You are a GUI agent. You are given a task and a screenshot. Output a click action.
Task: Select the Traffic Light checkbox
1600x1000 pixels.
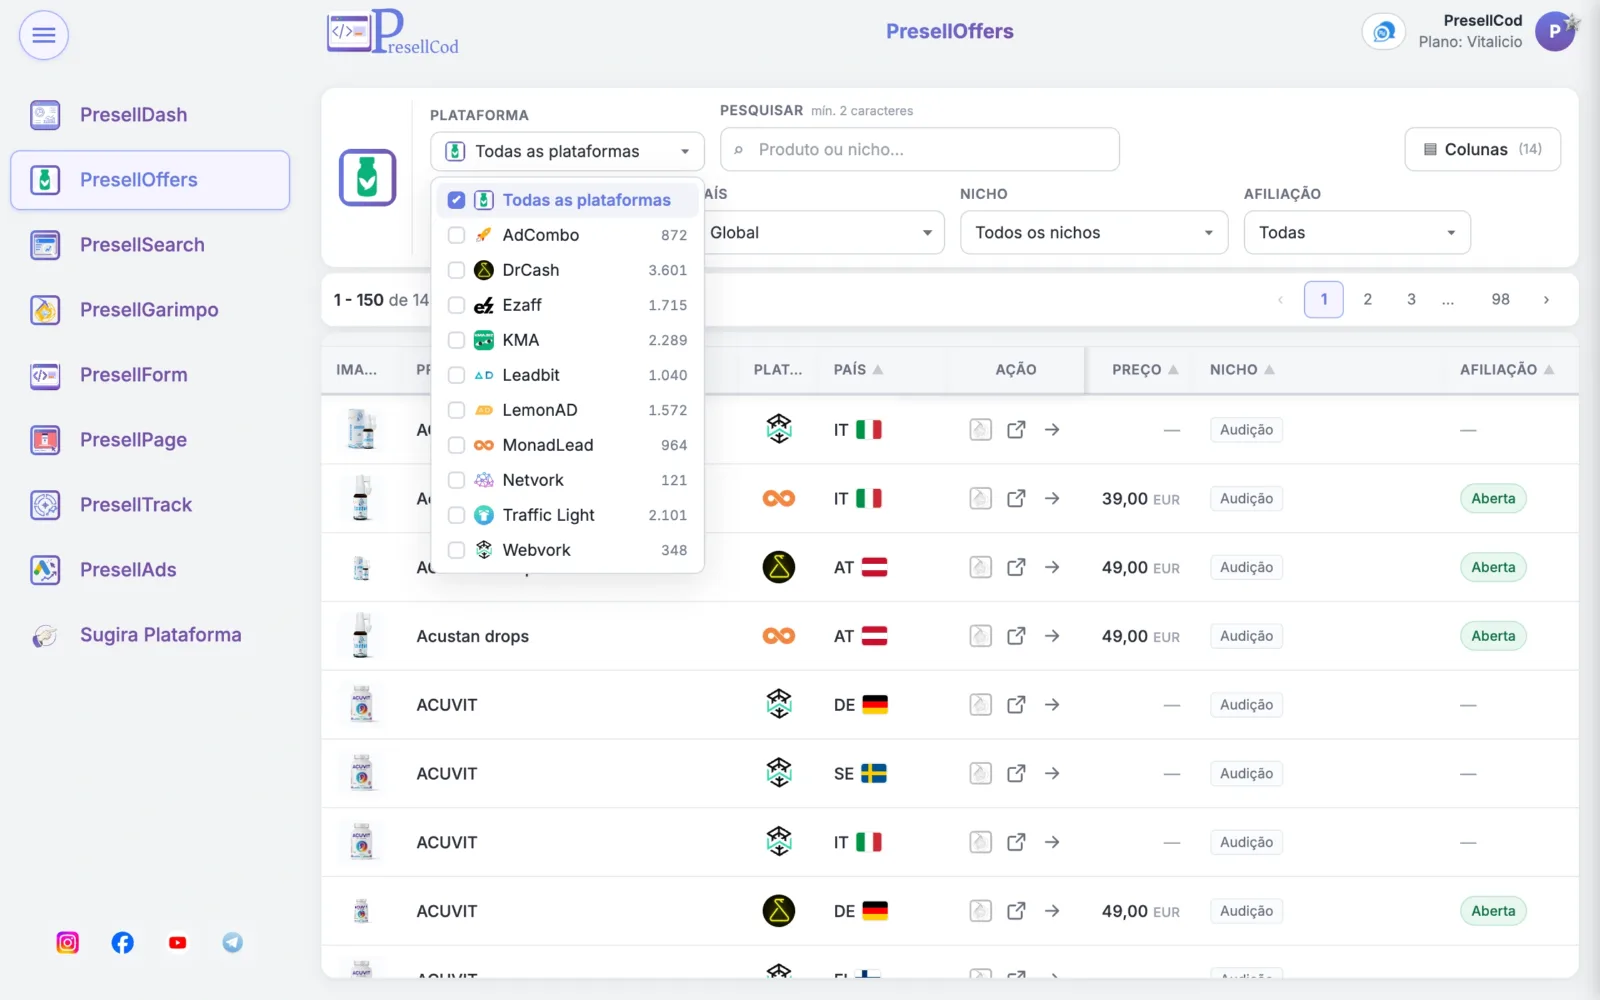click(456, 515)
